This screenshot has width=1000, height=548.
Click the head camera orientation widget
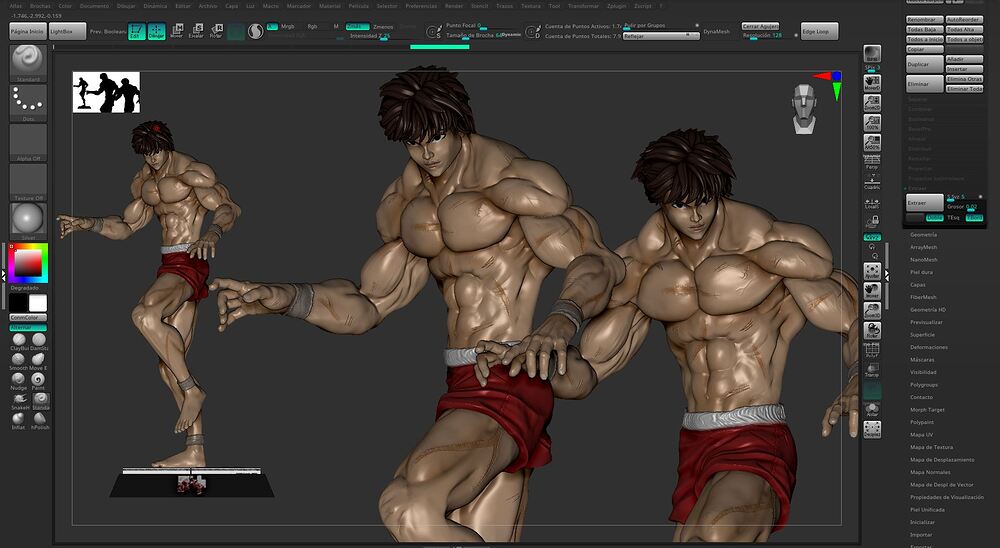point(804,108)
